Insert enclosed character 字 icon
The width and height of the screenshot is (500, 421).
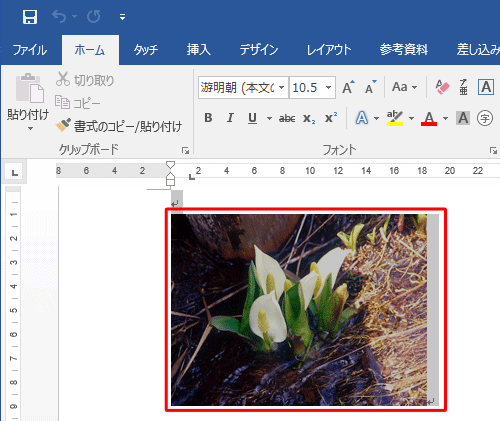(485, 118)
